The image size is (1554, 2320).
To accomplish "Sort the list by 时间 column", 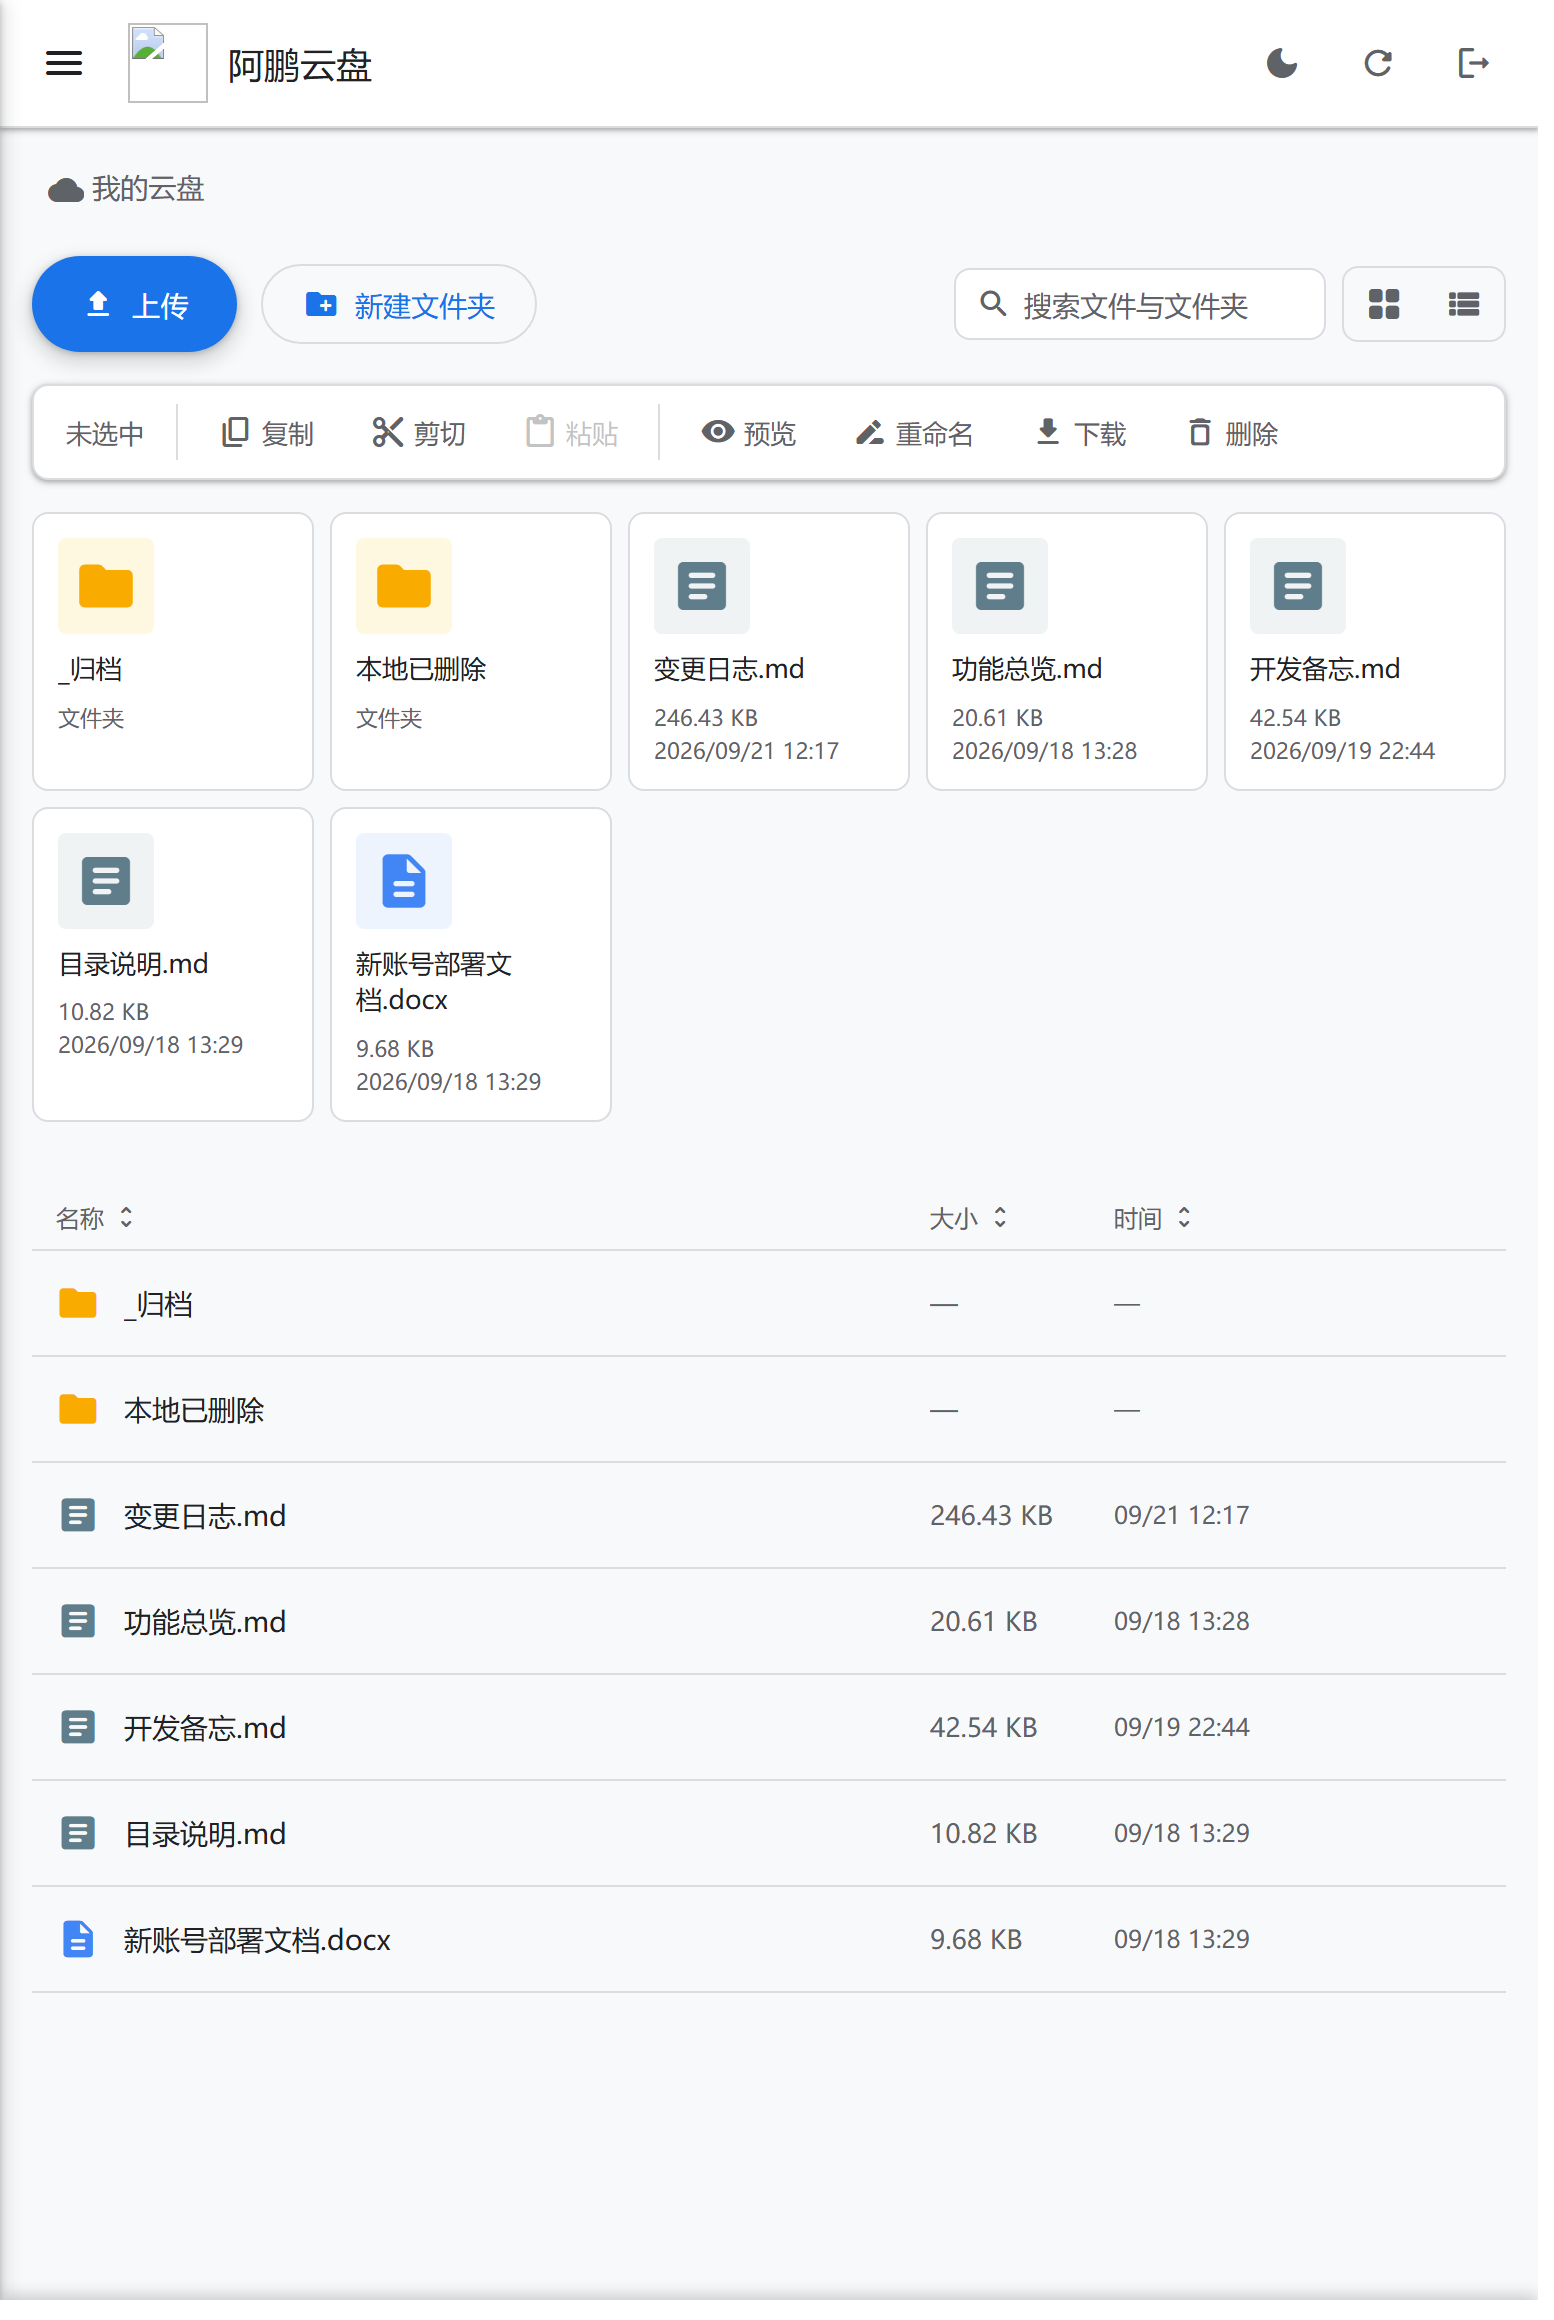I will (x=1152, y=1218).
